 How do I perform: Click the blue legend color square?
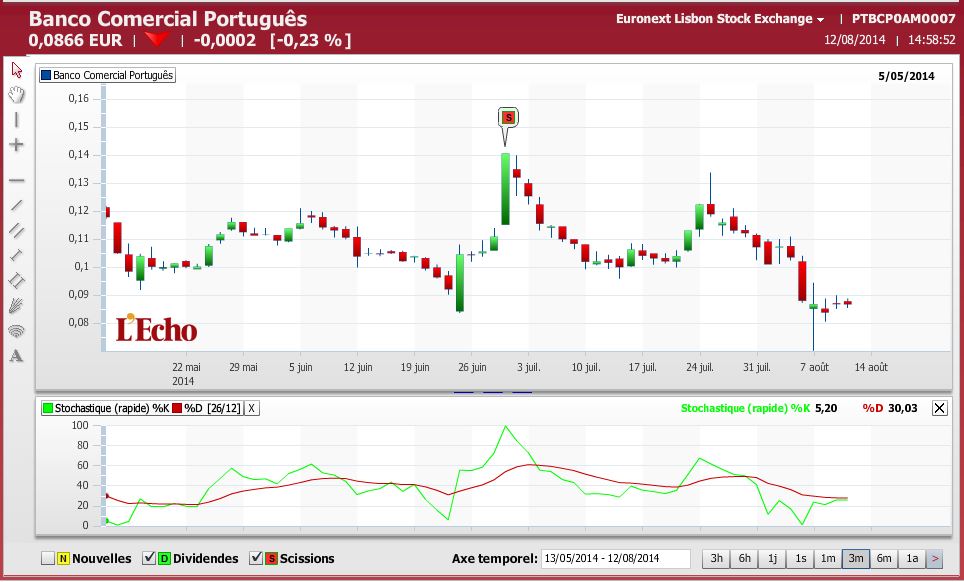(x=45, y=76)
